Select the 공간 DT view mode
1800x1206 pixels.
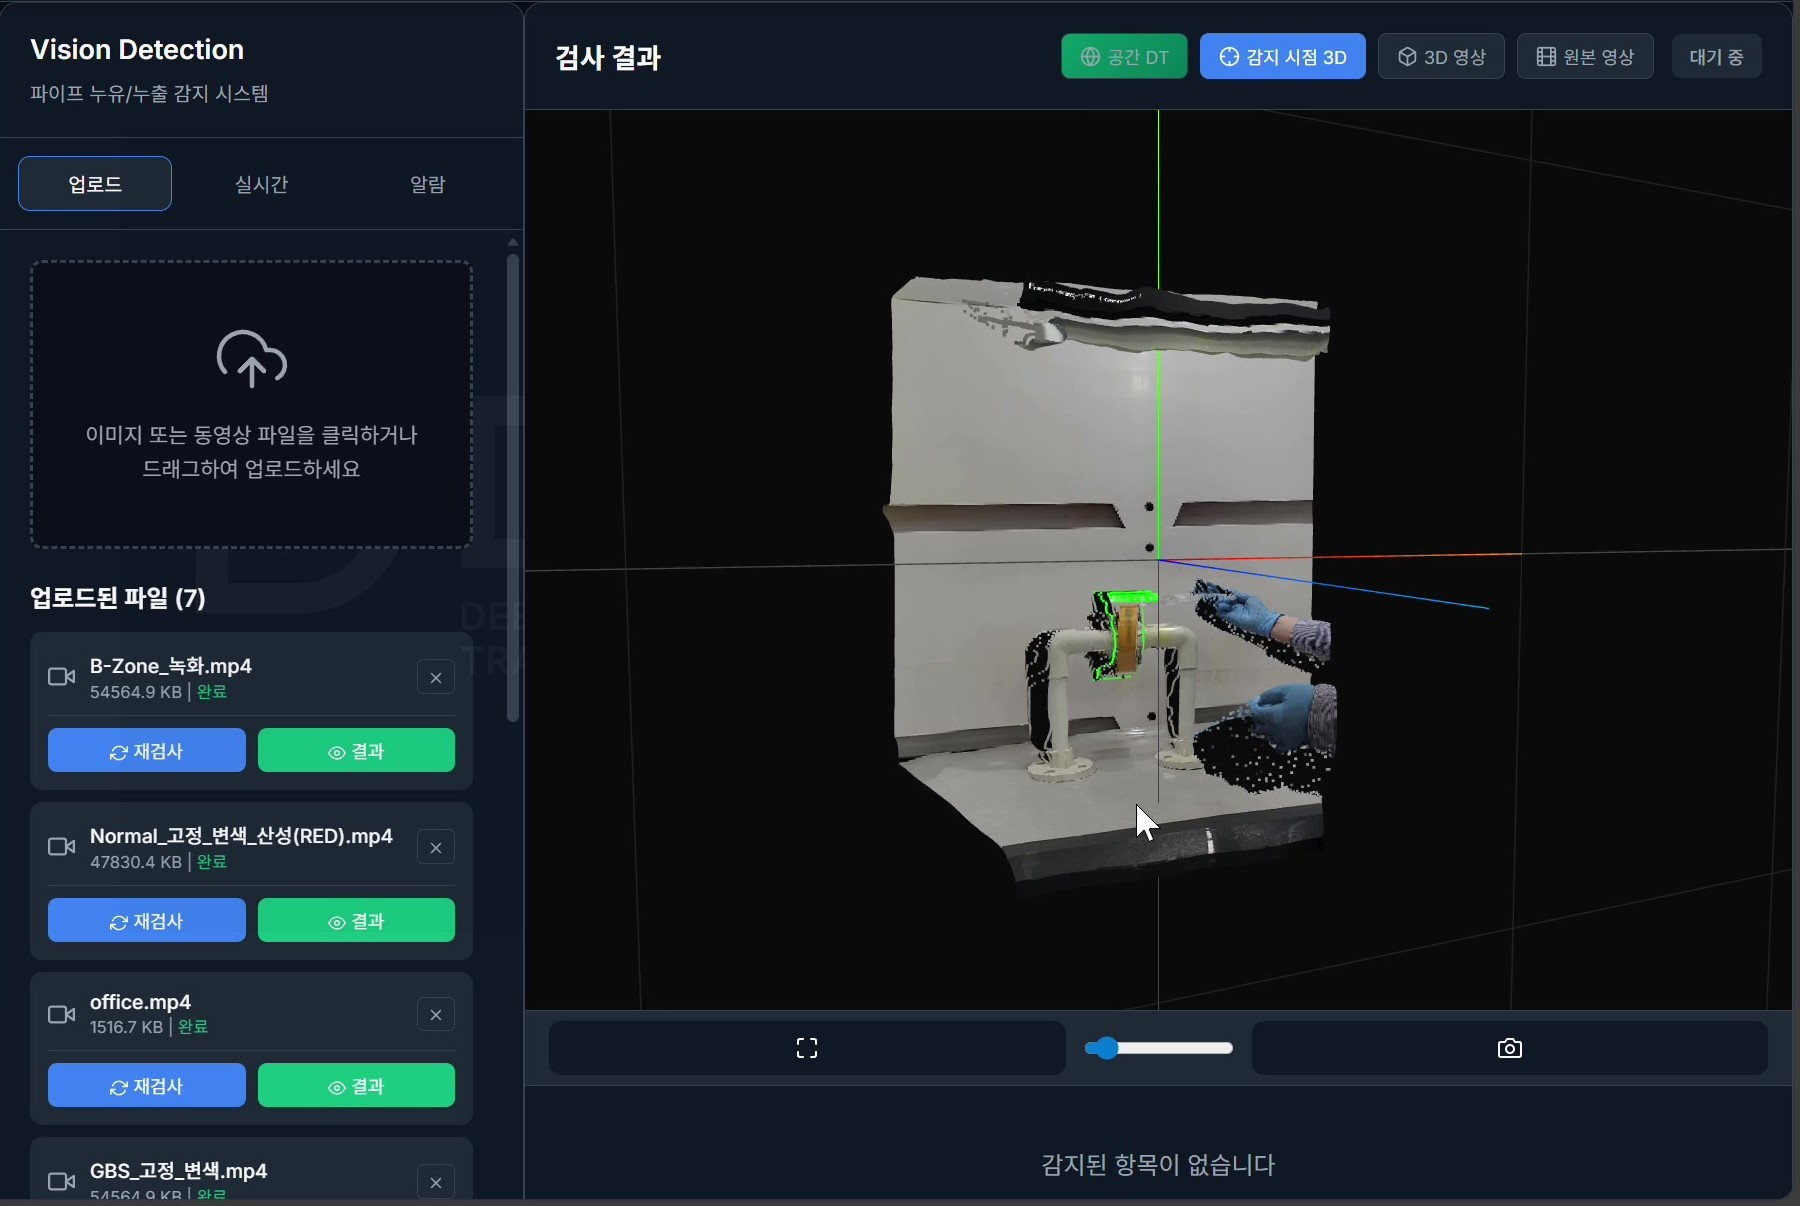click(x=1123, y=56)
